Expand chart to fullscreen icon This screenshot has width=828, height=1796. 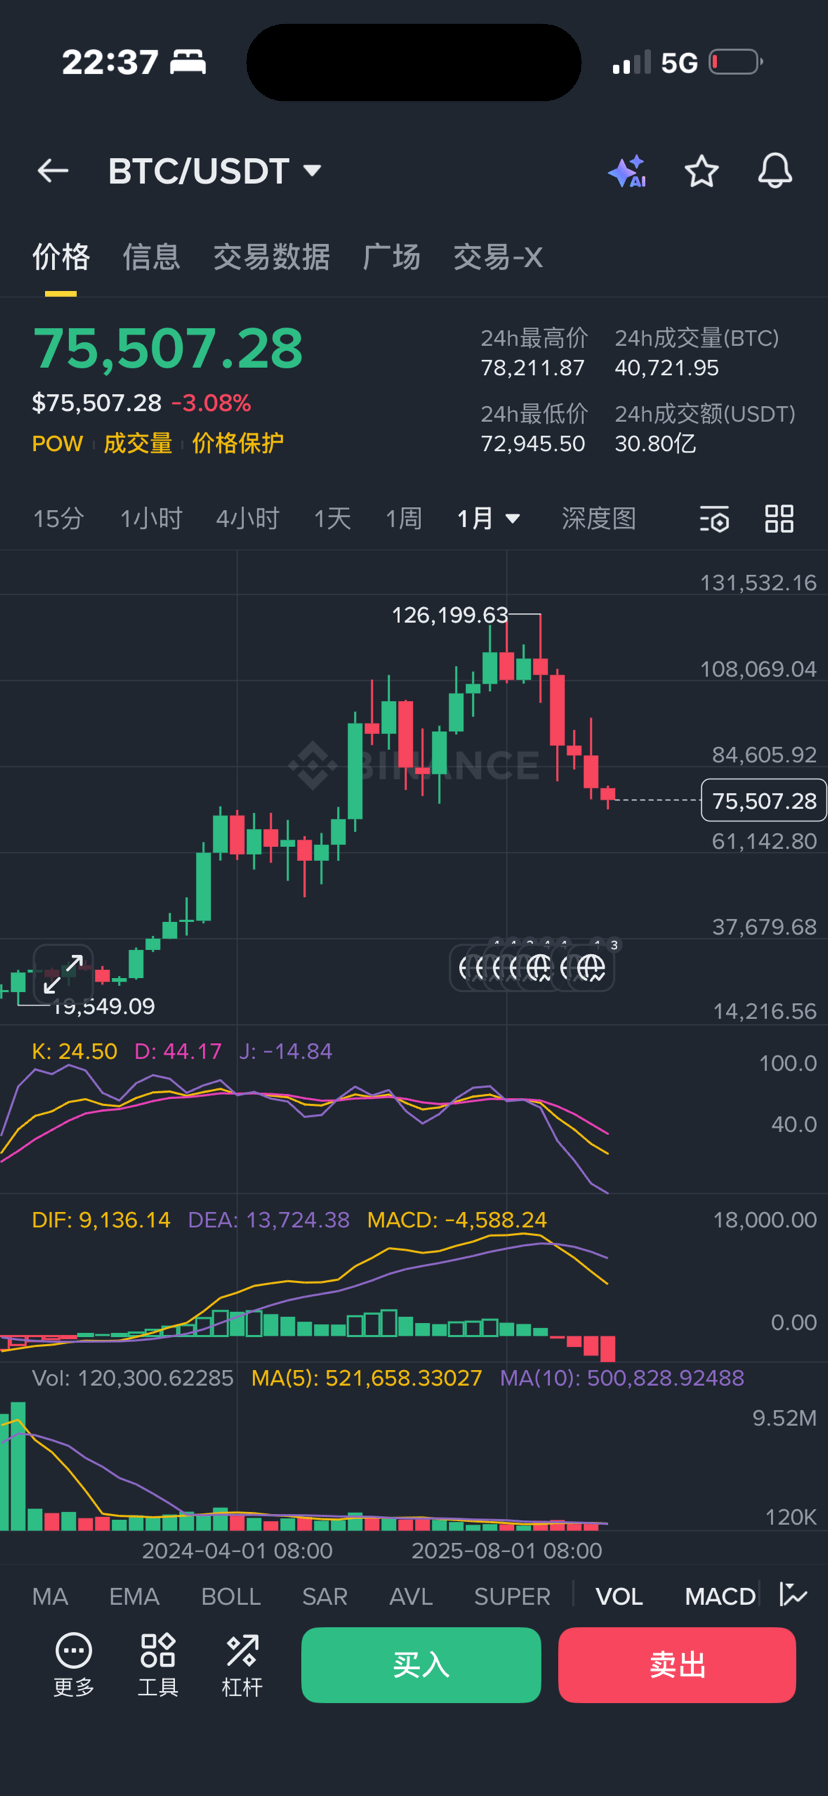64,975
